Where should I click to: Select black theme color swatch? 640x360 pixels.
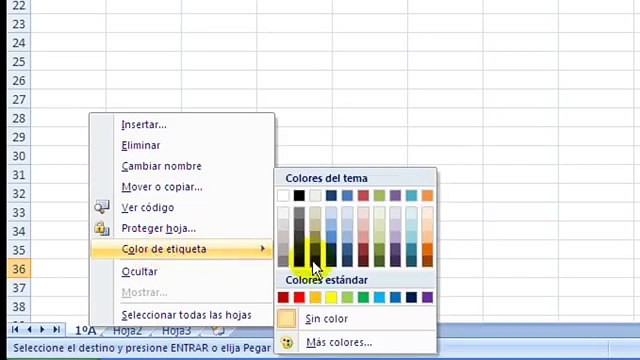(x=299, y=196)
